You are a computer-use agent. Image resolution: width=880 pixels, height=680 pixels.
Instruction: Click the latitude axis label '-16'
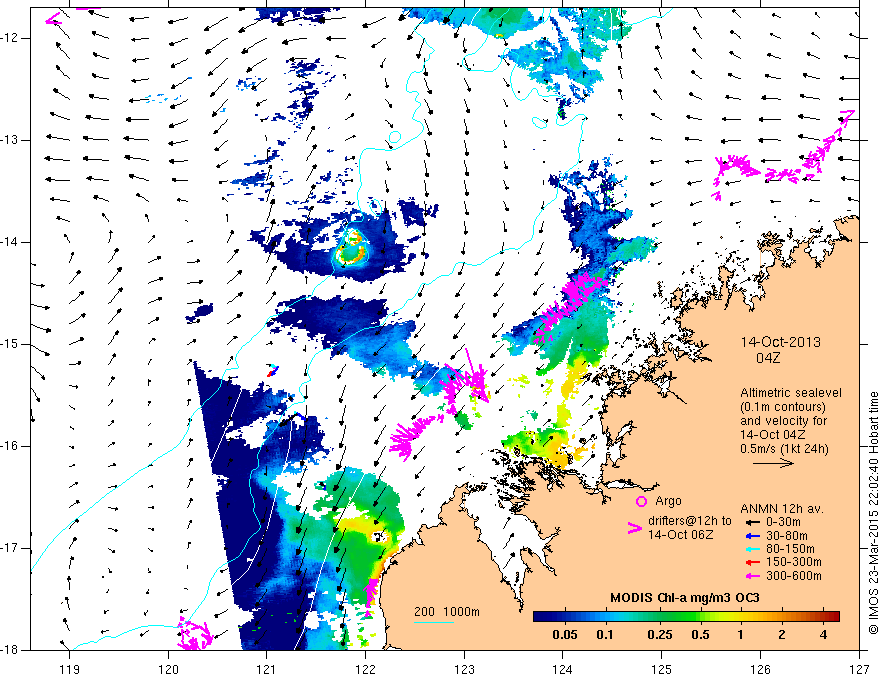(x=11, y=446)
